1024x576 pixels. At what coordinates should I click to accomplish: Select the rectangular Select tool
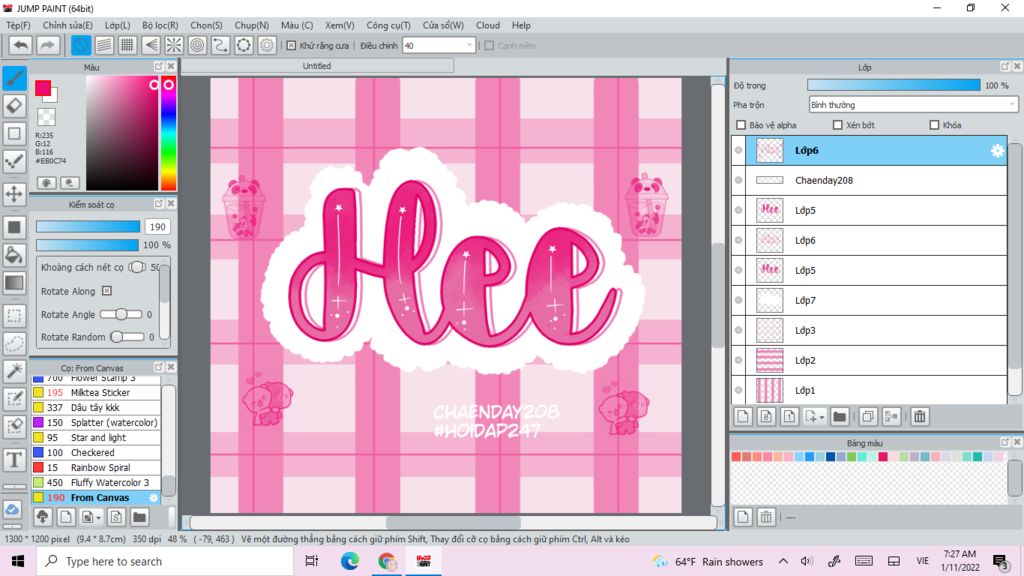[x=14, y=316]
